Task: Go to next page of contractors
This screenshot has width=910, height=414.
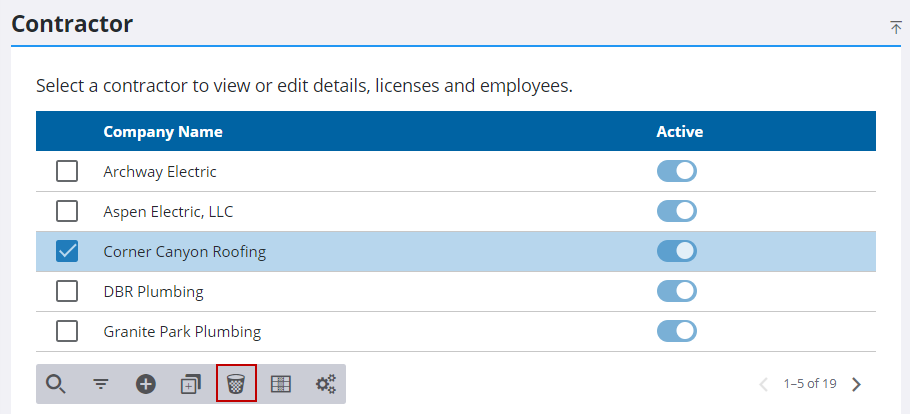Action: 857,384
